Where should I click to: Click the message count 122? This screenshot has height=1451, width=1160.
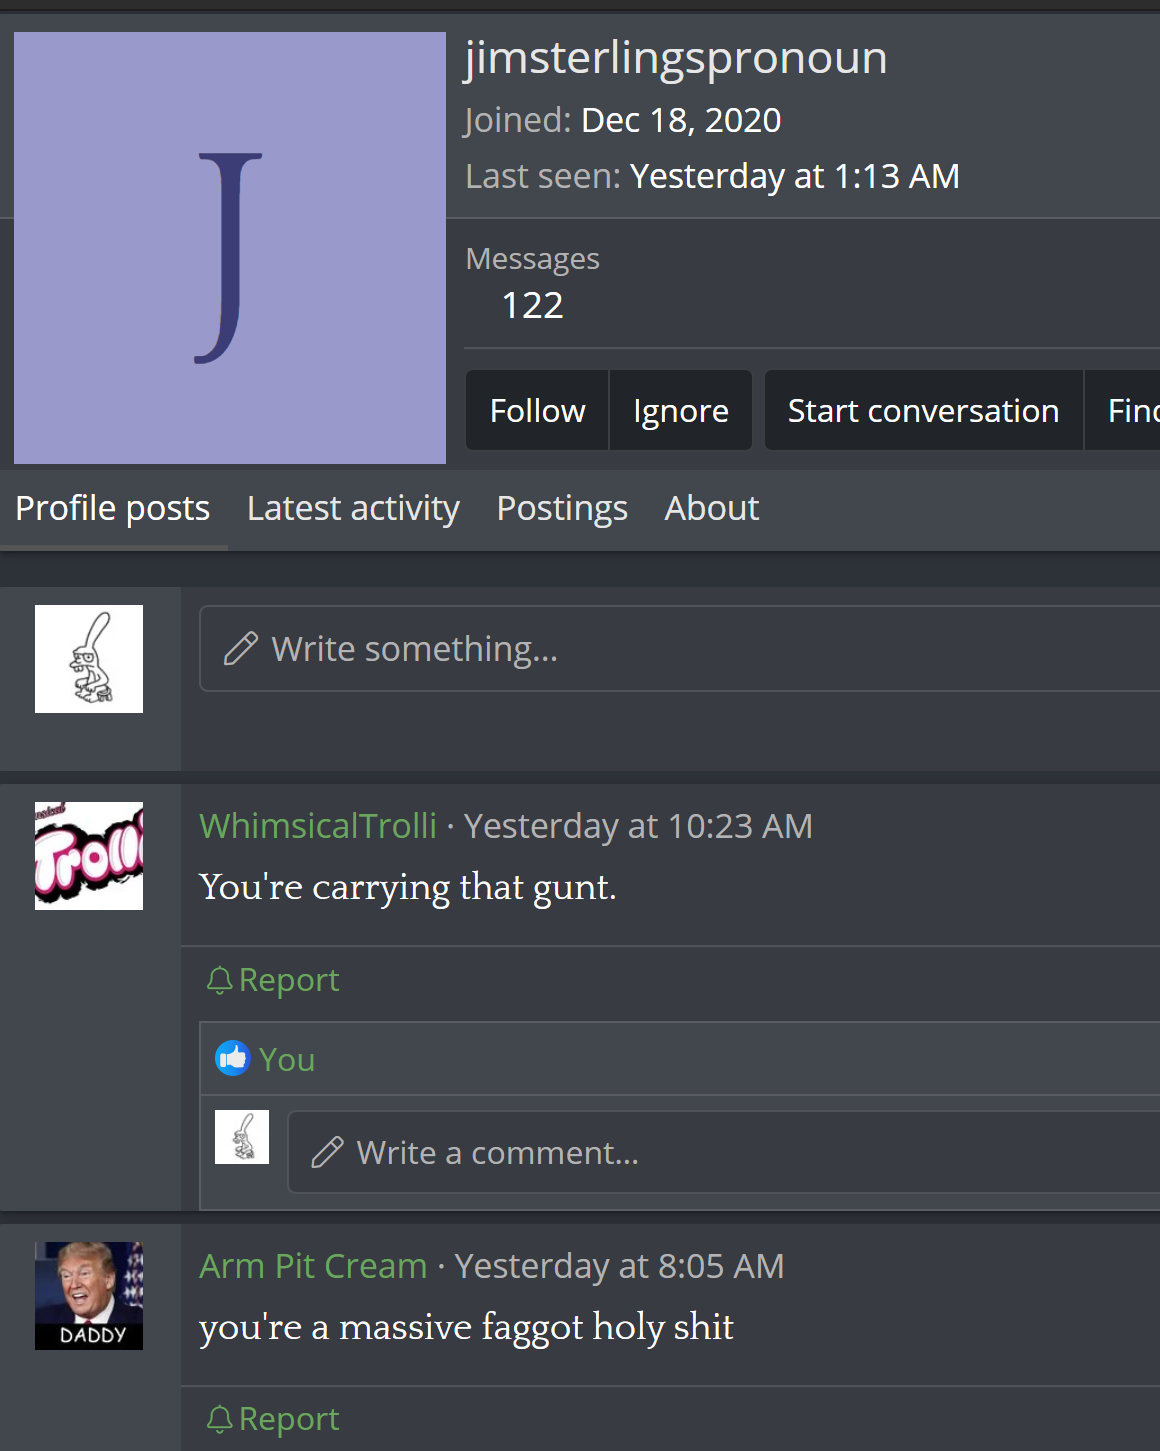(532, 305)
